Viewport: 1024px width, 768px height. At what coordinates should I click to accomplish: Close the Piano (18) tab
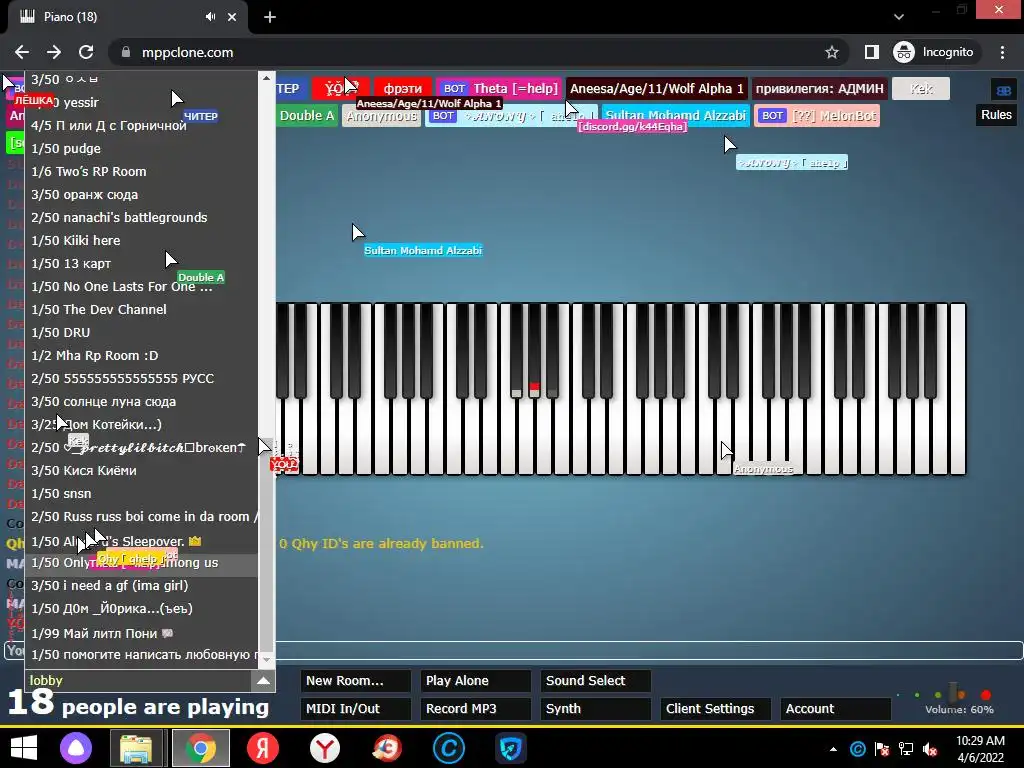coord(232,17)
